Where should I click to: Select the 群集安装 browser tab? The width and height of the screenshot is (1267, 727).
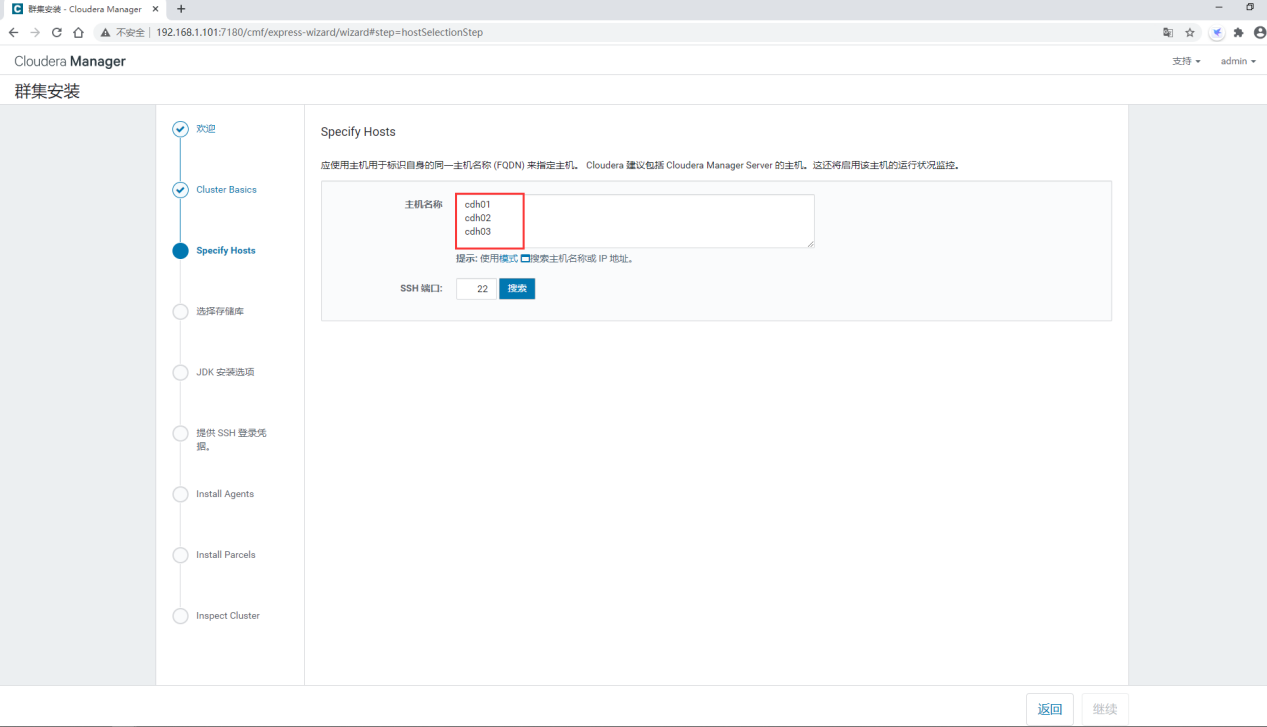86,9
